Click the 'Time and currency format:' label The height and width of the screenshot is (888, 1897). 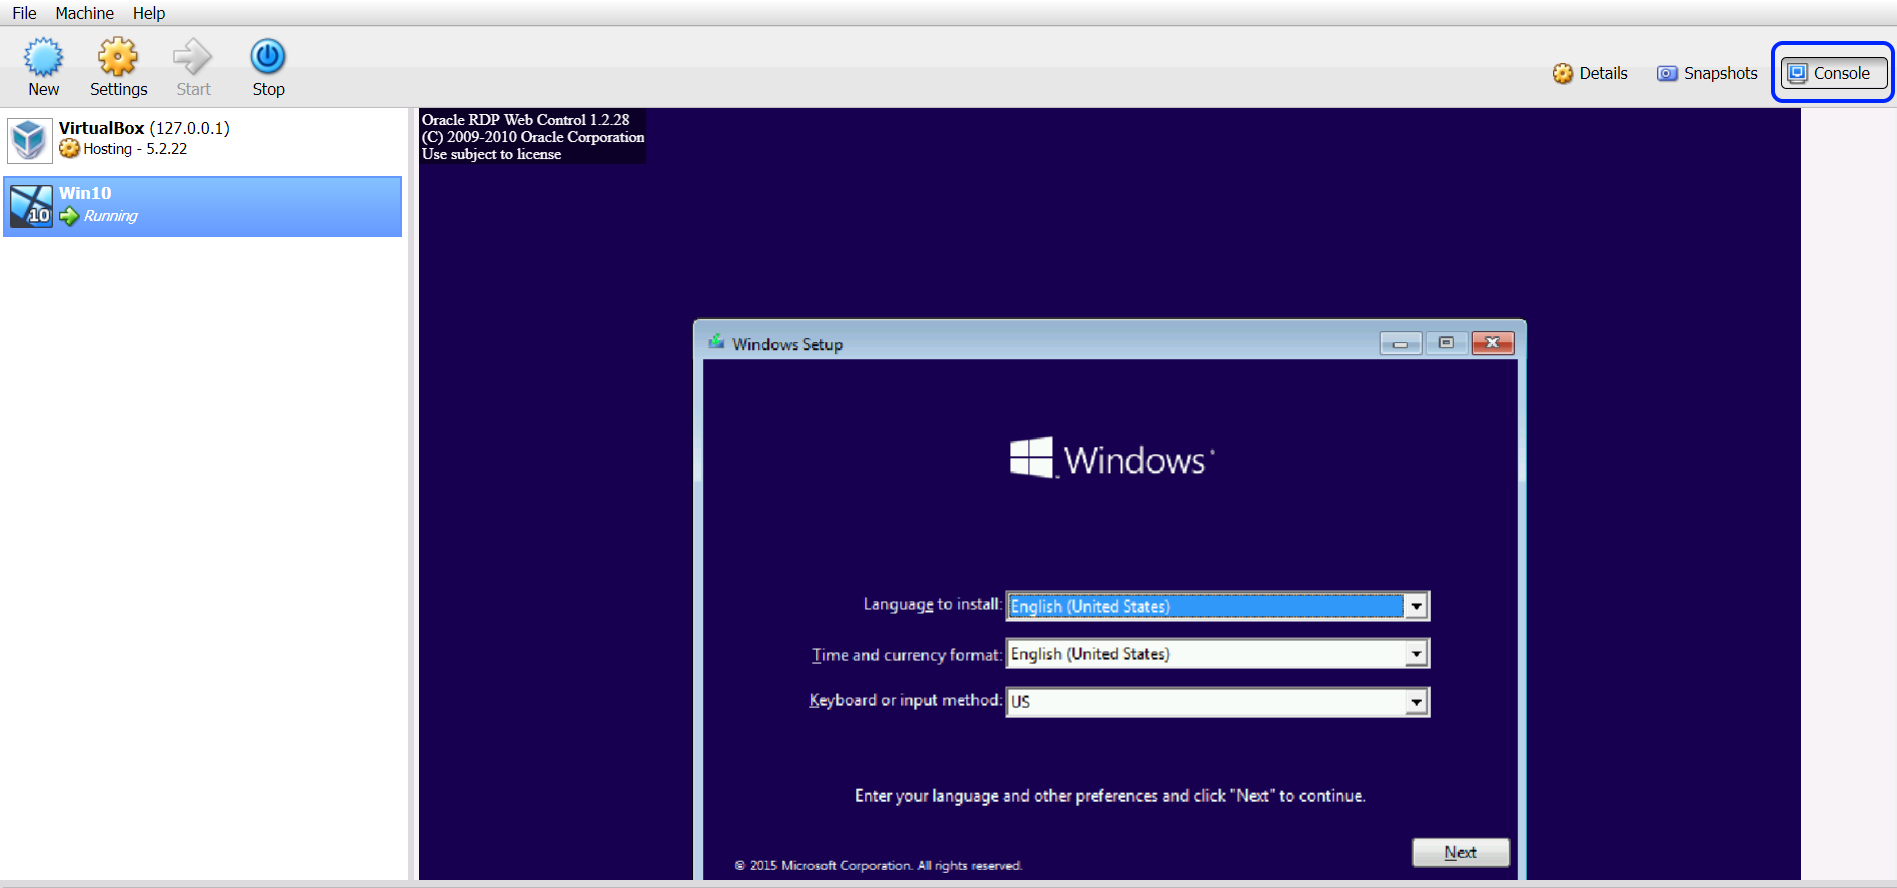point(906,655)
